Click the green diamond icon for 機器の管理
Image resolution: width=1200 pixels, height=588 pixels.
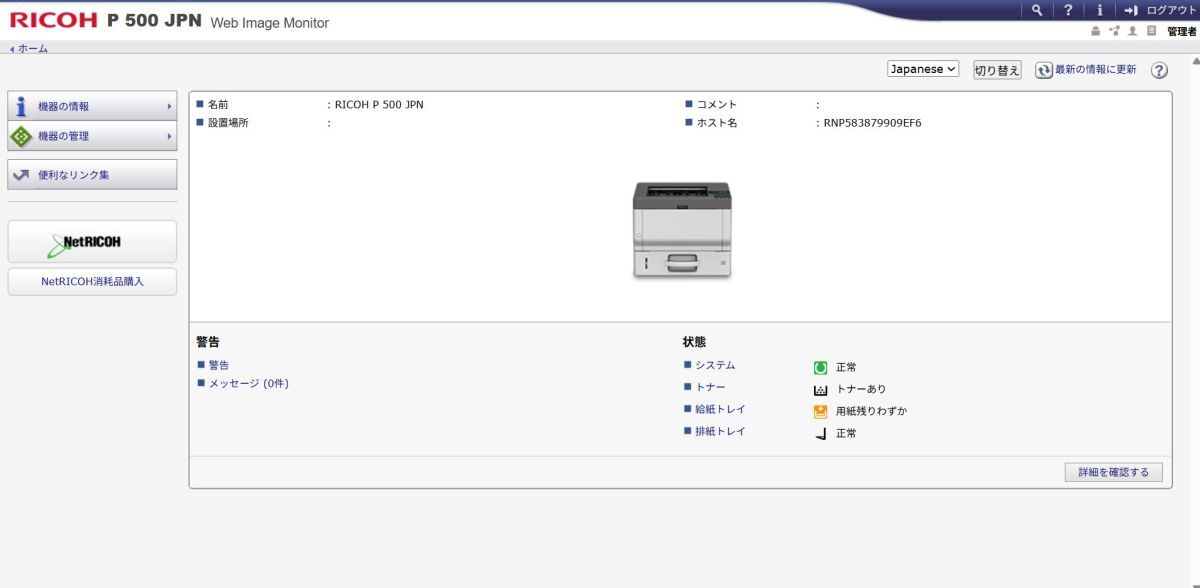coord(21,136)
